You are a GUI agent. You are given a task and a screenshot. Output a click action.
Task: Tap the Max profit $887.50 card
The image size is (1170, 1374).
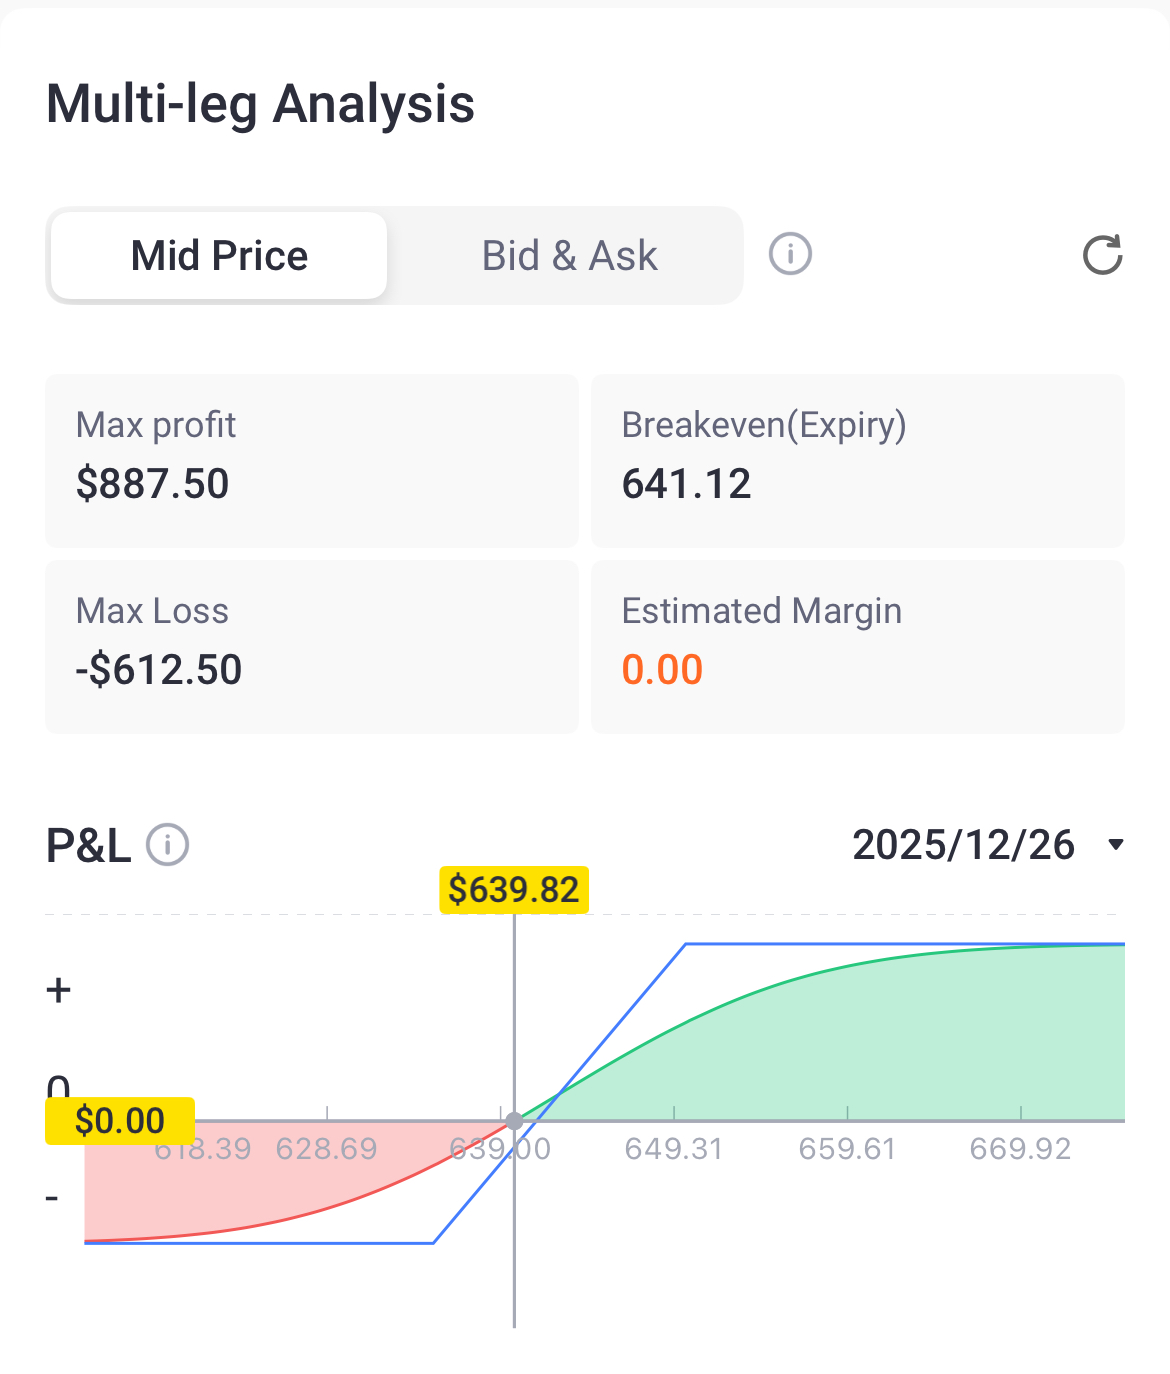tap(312, 460)
